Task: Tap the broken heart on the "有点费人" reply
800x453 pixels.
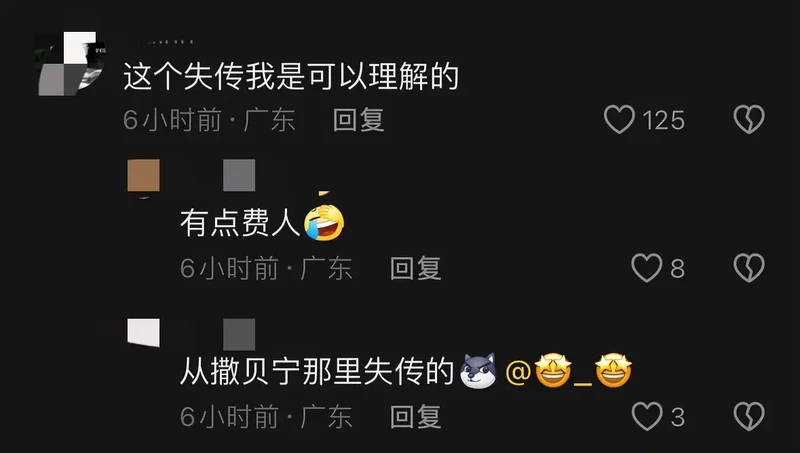Action: click(x=748, y=268)
